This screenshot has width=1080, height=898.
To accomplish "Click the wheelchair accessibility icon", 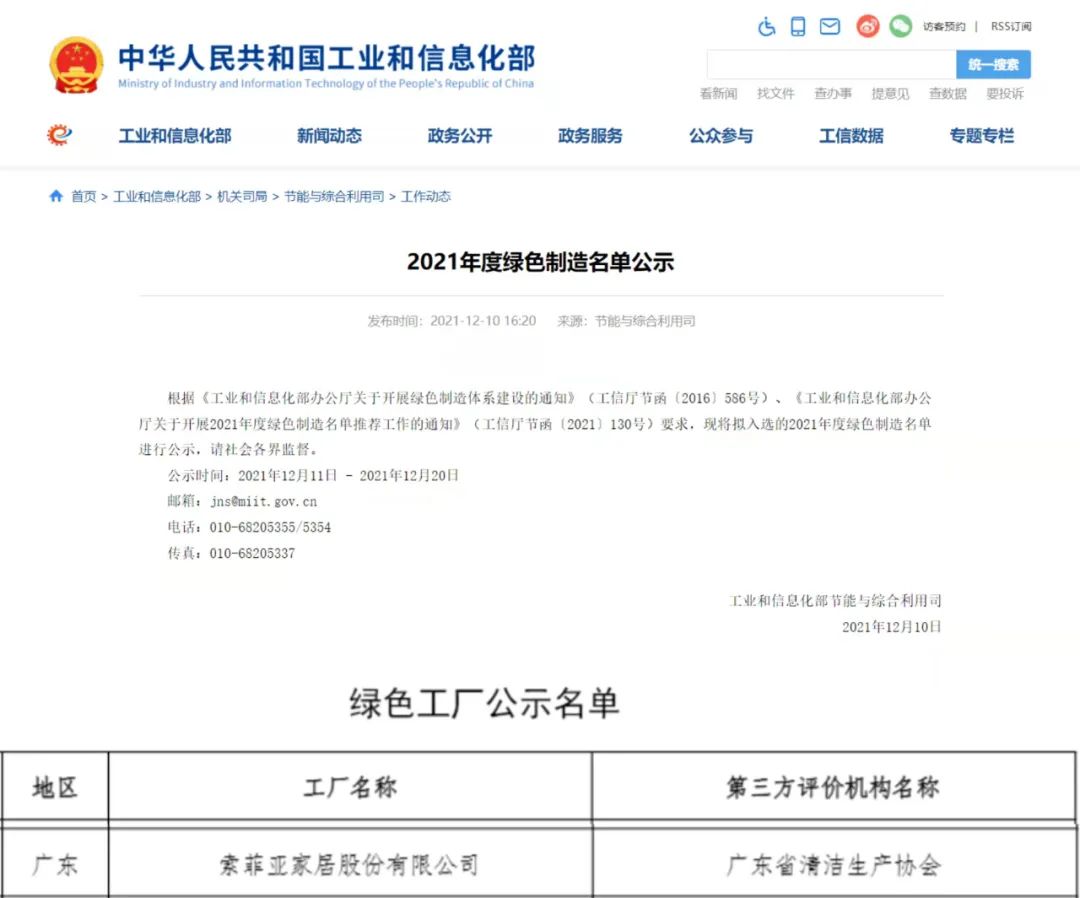I will click(767, 27).
